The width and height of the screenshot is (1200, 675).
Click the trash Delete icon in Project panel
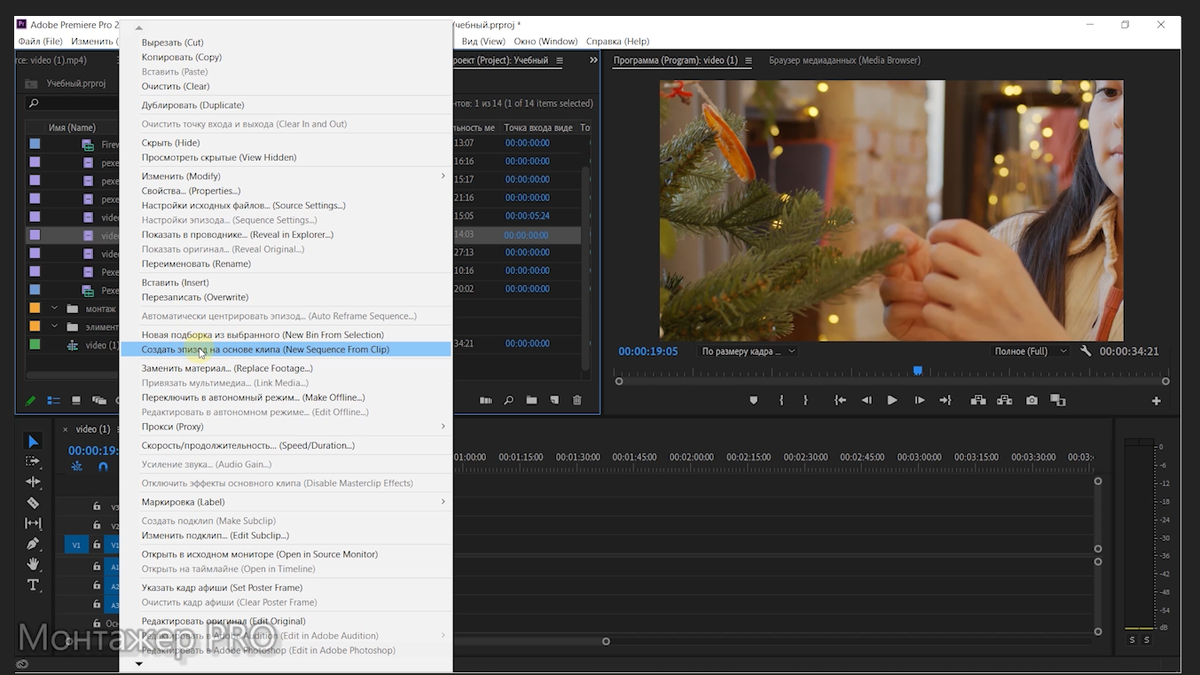click(x=577, y=400)
